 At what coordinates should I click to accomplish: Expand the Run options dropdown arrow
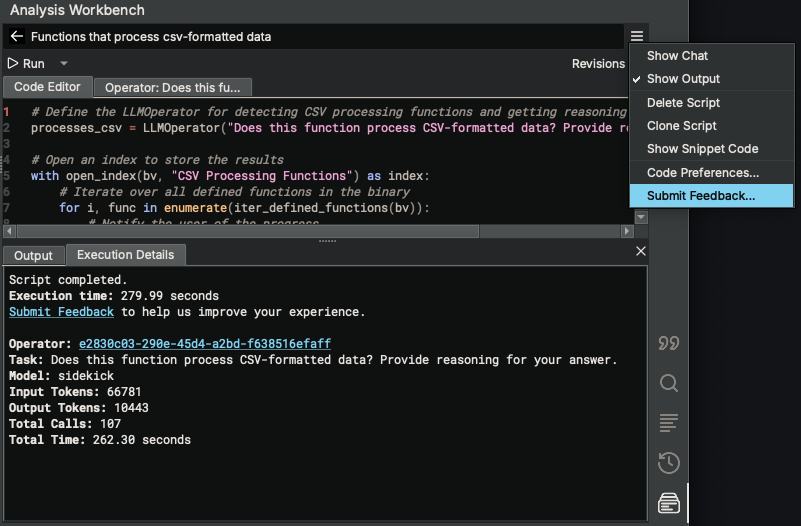(64, 63)
